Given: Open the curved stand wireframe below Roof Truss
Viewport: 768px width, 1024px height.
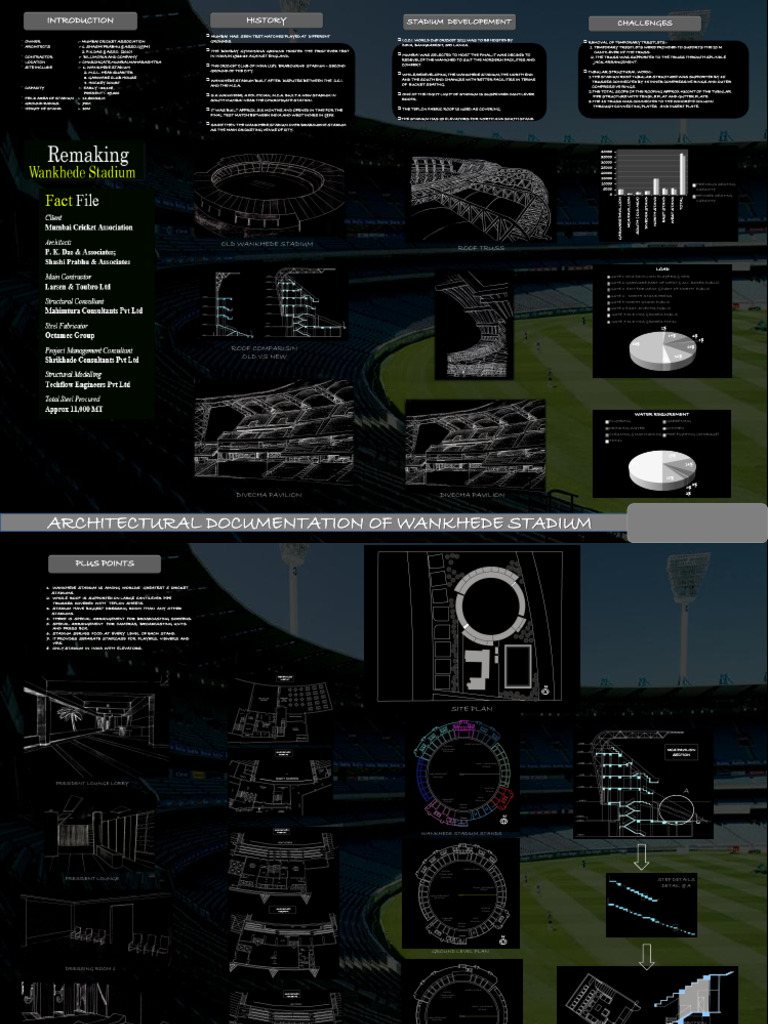Looking at the screenshot, I should 475,325.
